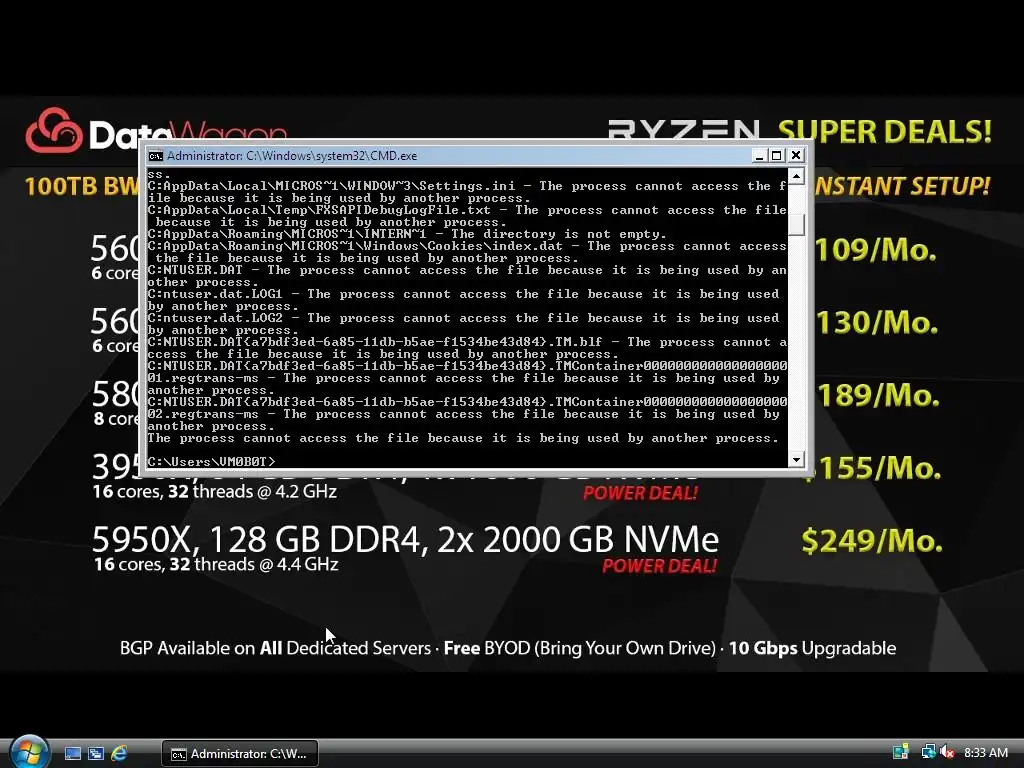Close the CMD.exe window
The image size is (1024, 768).
tap(796, 155)
